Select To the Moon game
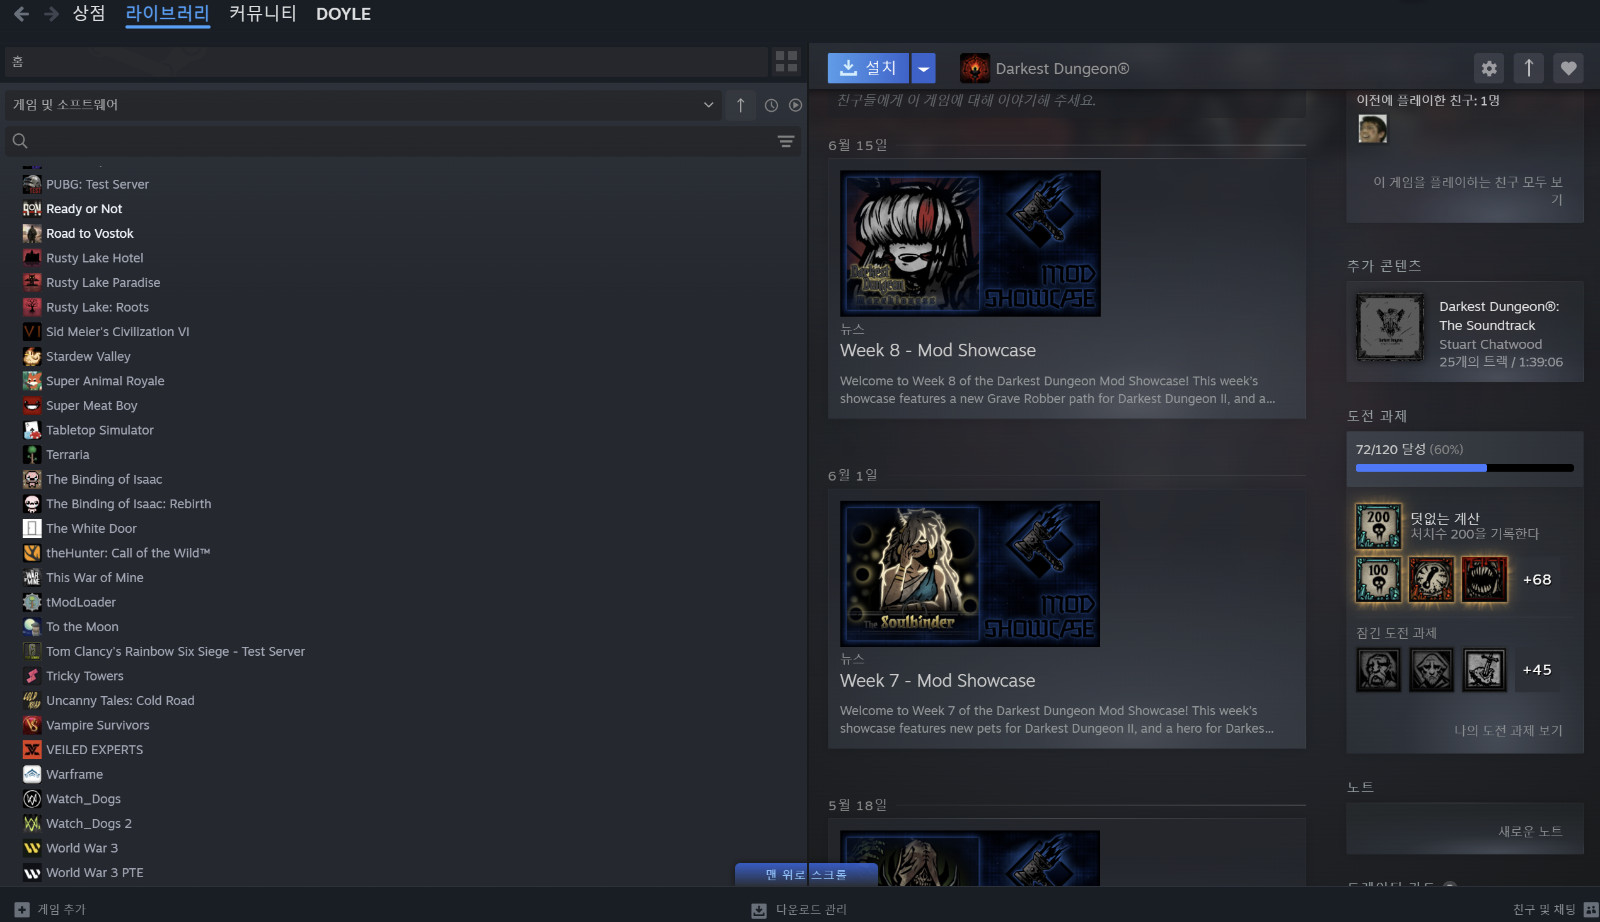Viewport: 1600px width, 922px height. pos(82,627)
